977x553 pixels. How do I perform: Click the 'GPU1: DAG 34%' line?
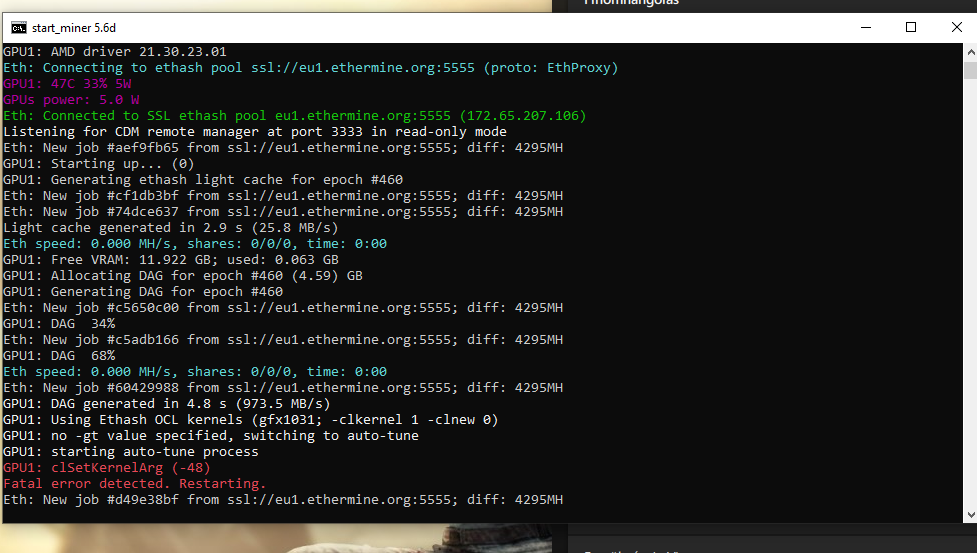[59, 324]
